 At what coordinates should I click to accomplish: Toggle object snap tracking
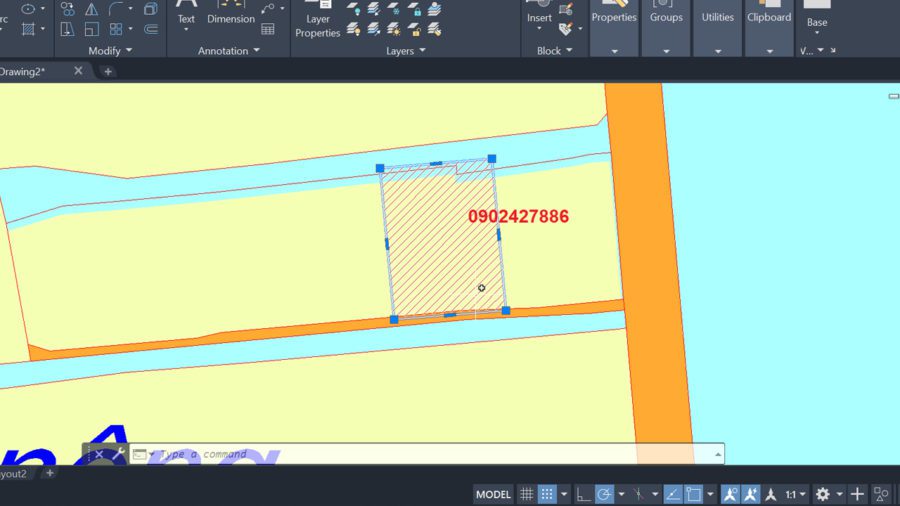point(672,494)
